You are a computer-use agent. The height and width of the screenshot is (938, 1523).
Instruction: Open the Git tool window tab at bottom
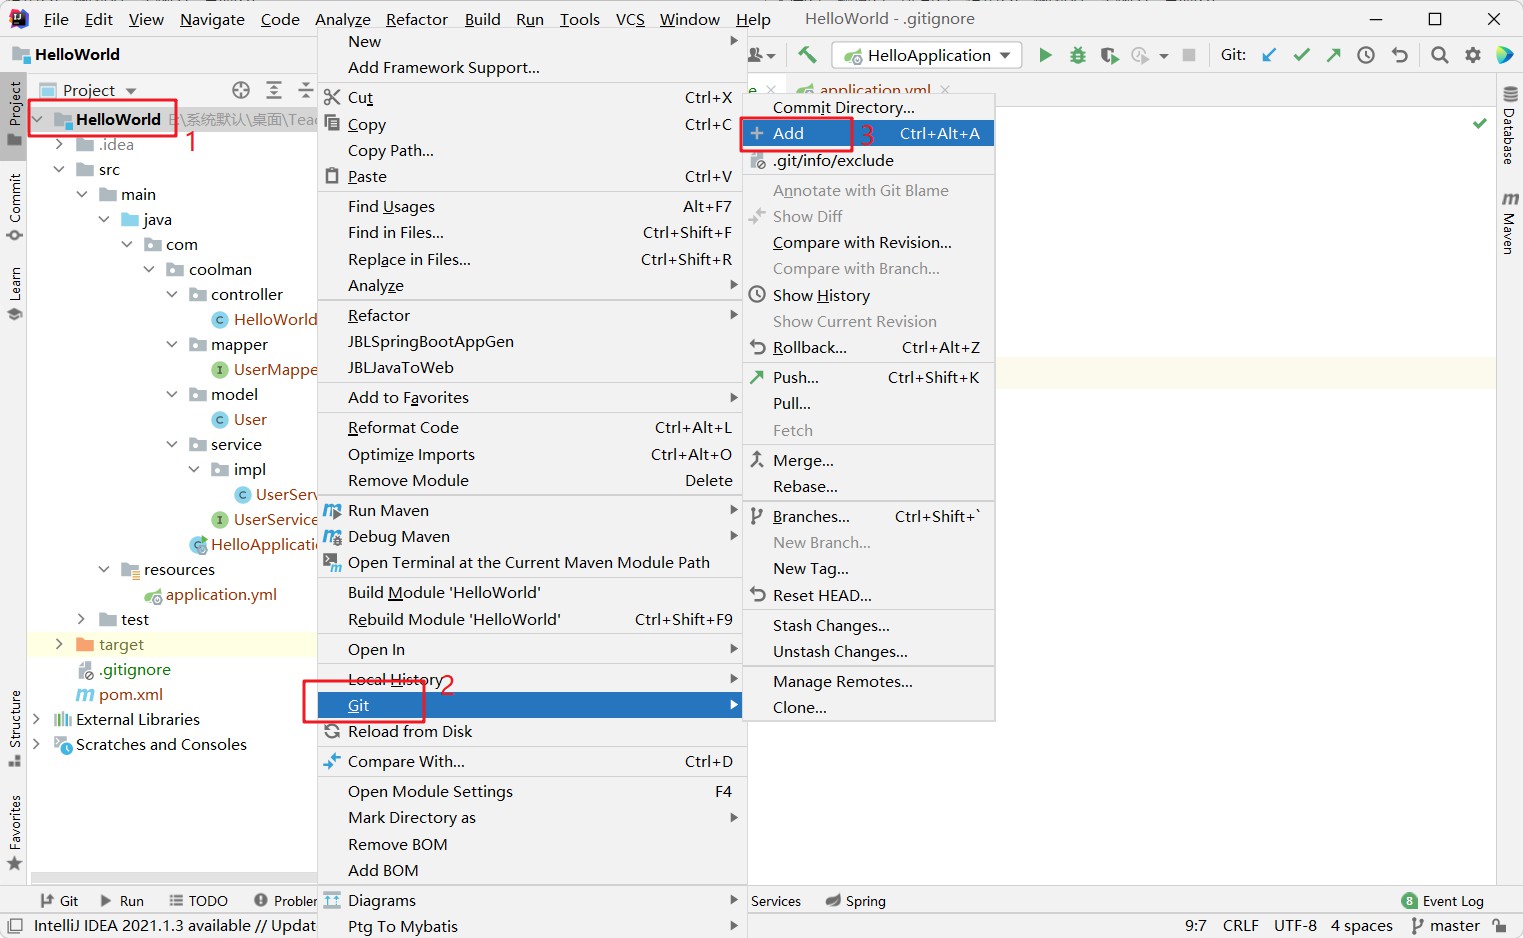pyautogui.click(x=58, y=900)
